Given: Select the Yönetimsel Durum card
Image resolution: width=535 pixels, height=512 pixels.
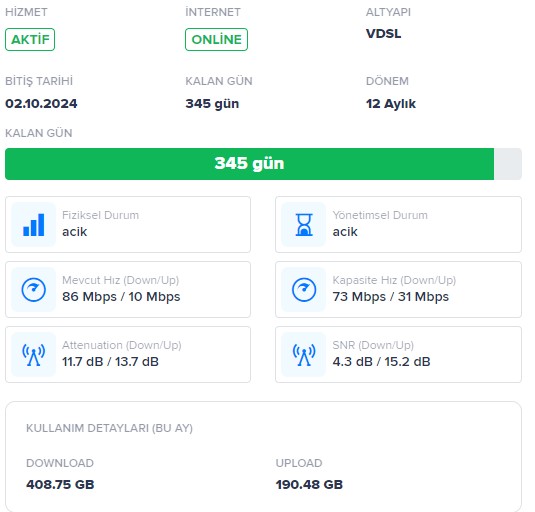Looking at the screenshot, I should (x=399, y=224).
